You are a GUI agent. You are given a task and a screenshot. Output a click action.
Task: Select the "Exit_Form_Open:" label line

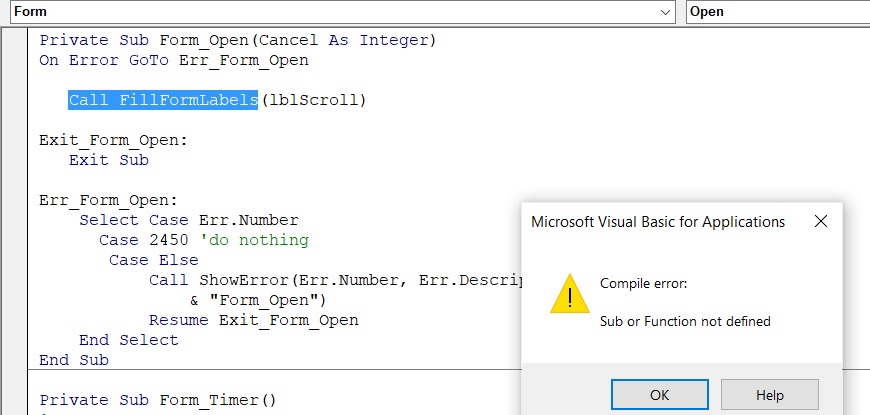[x=113, y=140]
